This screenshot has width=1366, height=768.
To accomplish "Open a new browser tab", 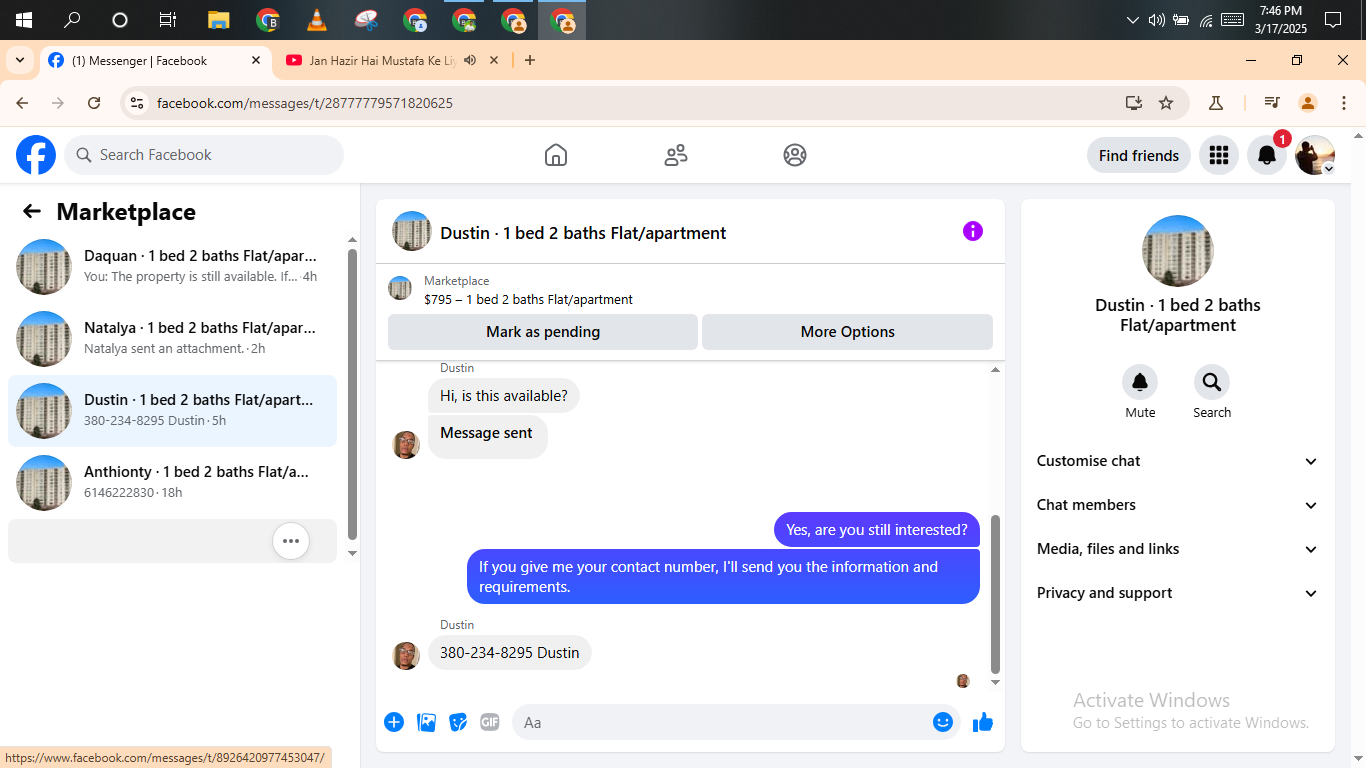I will [x=530, y=60].
